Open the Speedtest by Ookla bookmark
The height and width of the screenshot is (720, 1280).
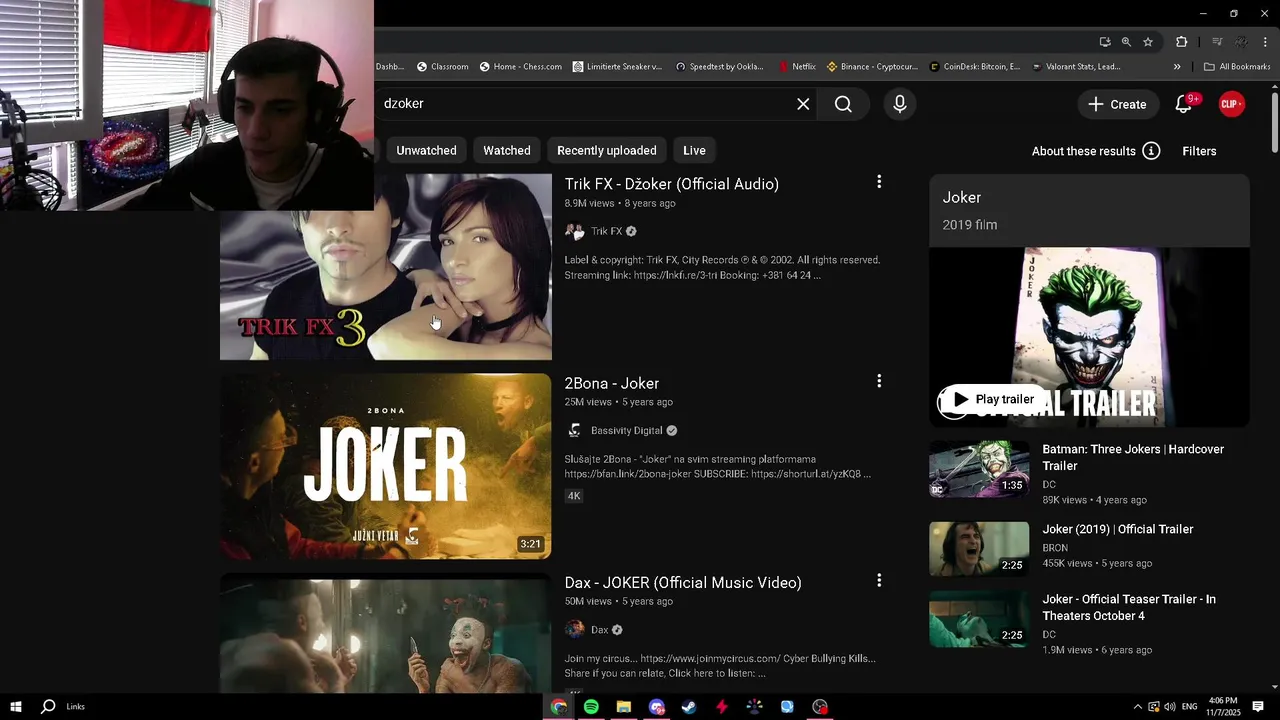coord(719,67)
